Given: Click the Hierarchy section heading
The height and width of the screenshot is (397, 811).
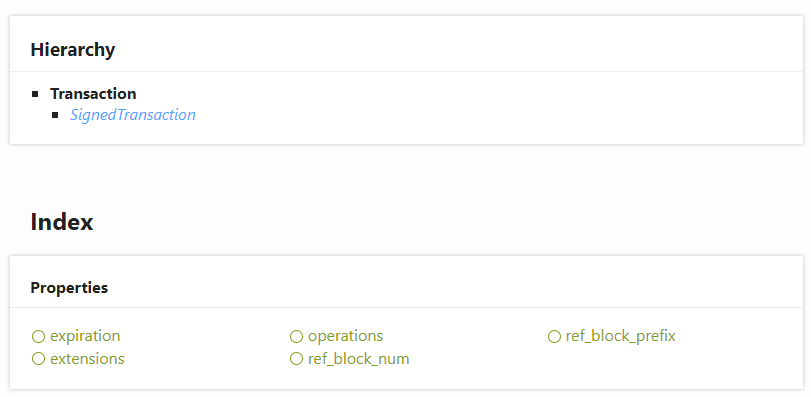Looking at the screenshot, I should click(x=72, y=50).
